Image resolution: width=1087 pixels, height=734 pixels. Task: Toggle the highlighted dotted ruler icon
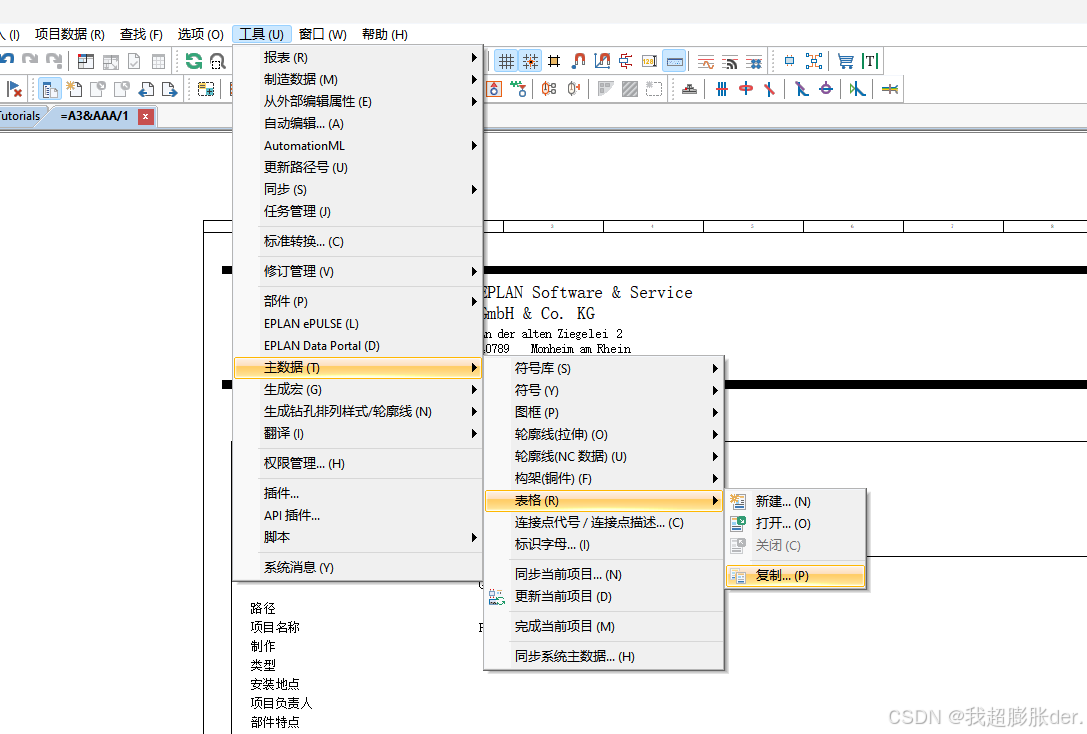point(675,61)
